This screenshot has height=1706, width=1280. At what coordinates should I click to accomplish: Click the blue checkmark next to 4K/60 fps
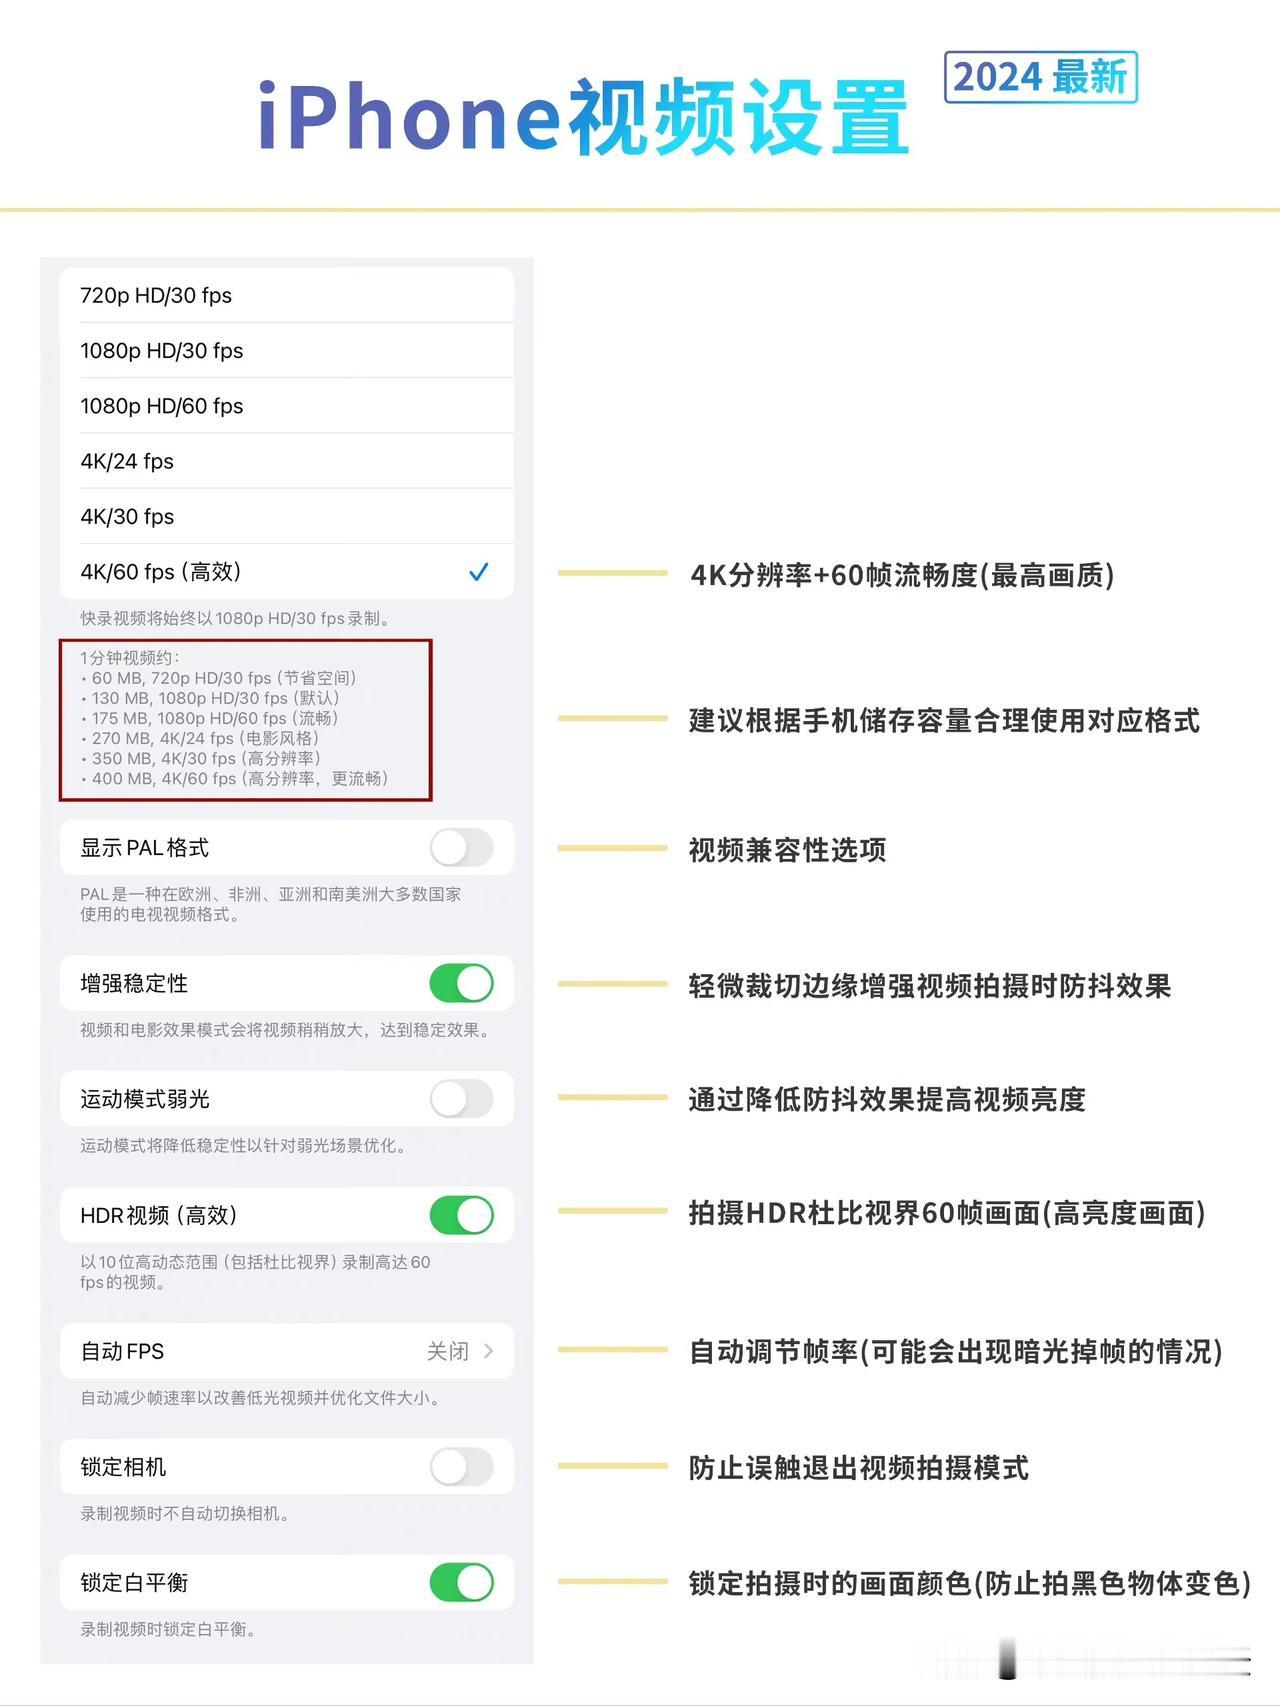(x=479, y=572)
